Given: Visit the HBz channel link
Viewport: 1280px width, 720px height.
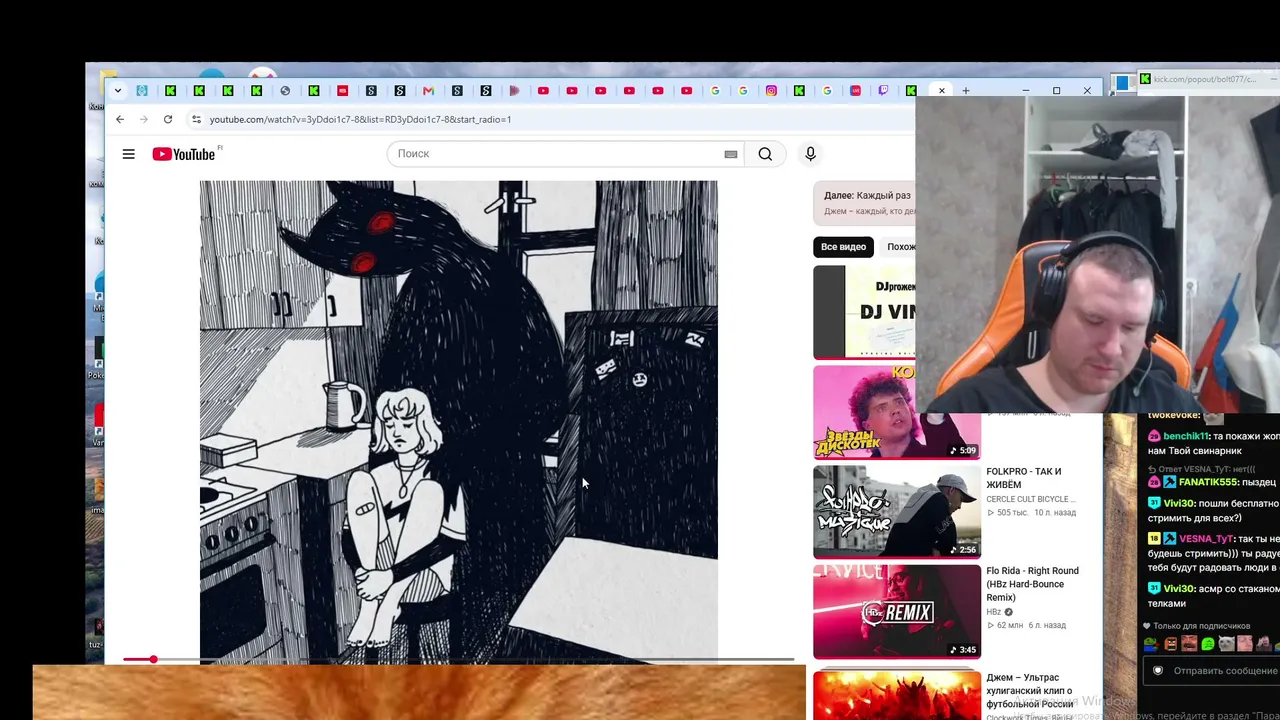Looking at the screenshot, I should point(993,612).
